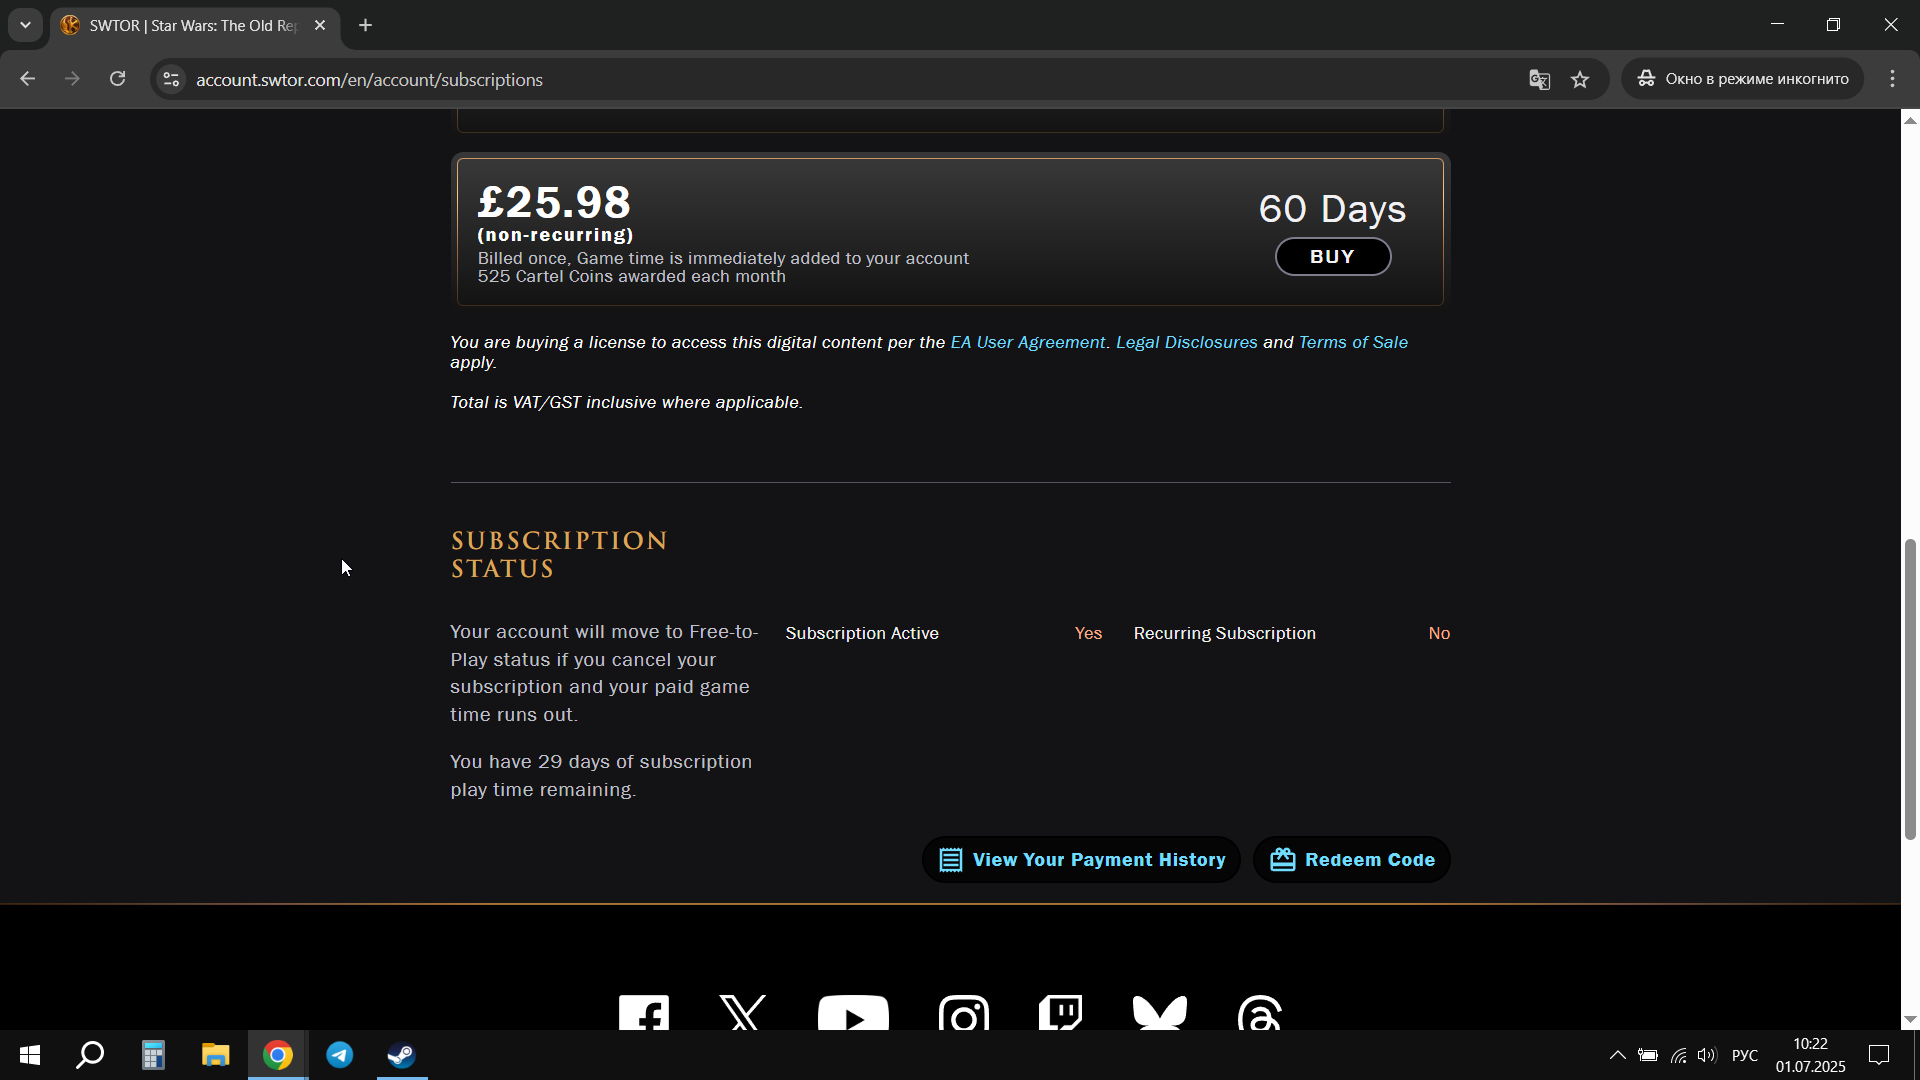Viewport: 1920px width, 1080px height.
Task: Open the tab search dropdown
Action: point(25,25)
